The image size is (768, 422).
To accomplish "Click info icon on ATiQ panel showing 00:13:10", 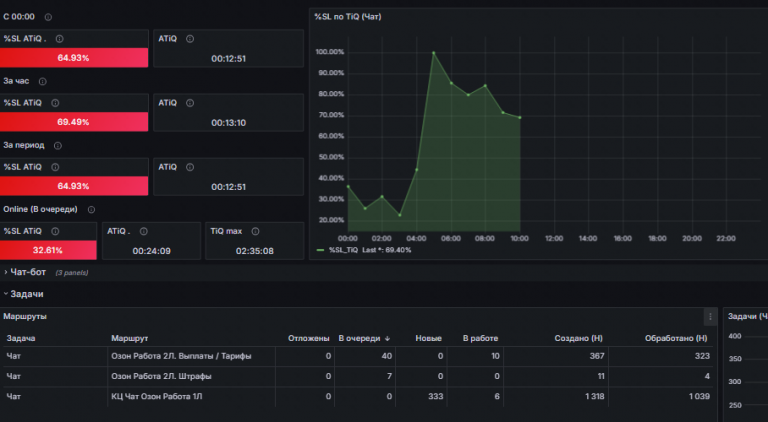I will tap(190, 103).
